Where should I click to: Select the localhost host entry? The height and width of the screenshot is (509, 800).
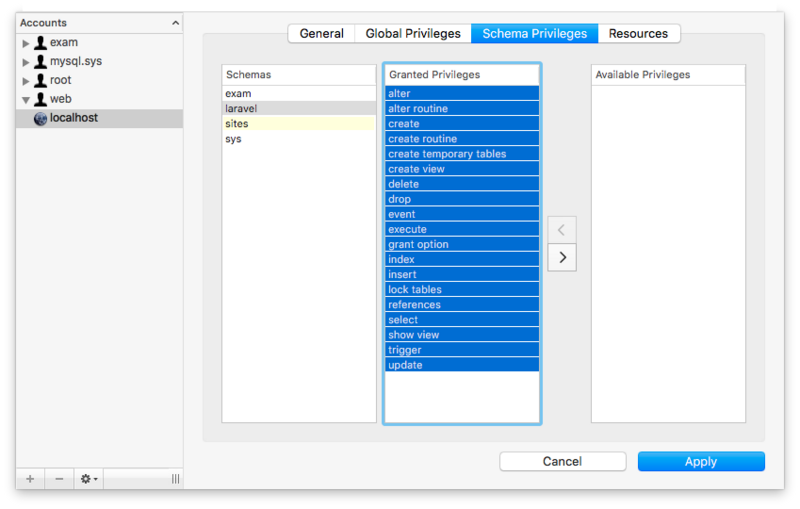pos(99,118)
